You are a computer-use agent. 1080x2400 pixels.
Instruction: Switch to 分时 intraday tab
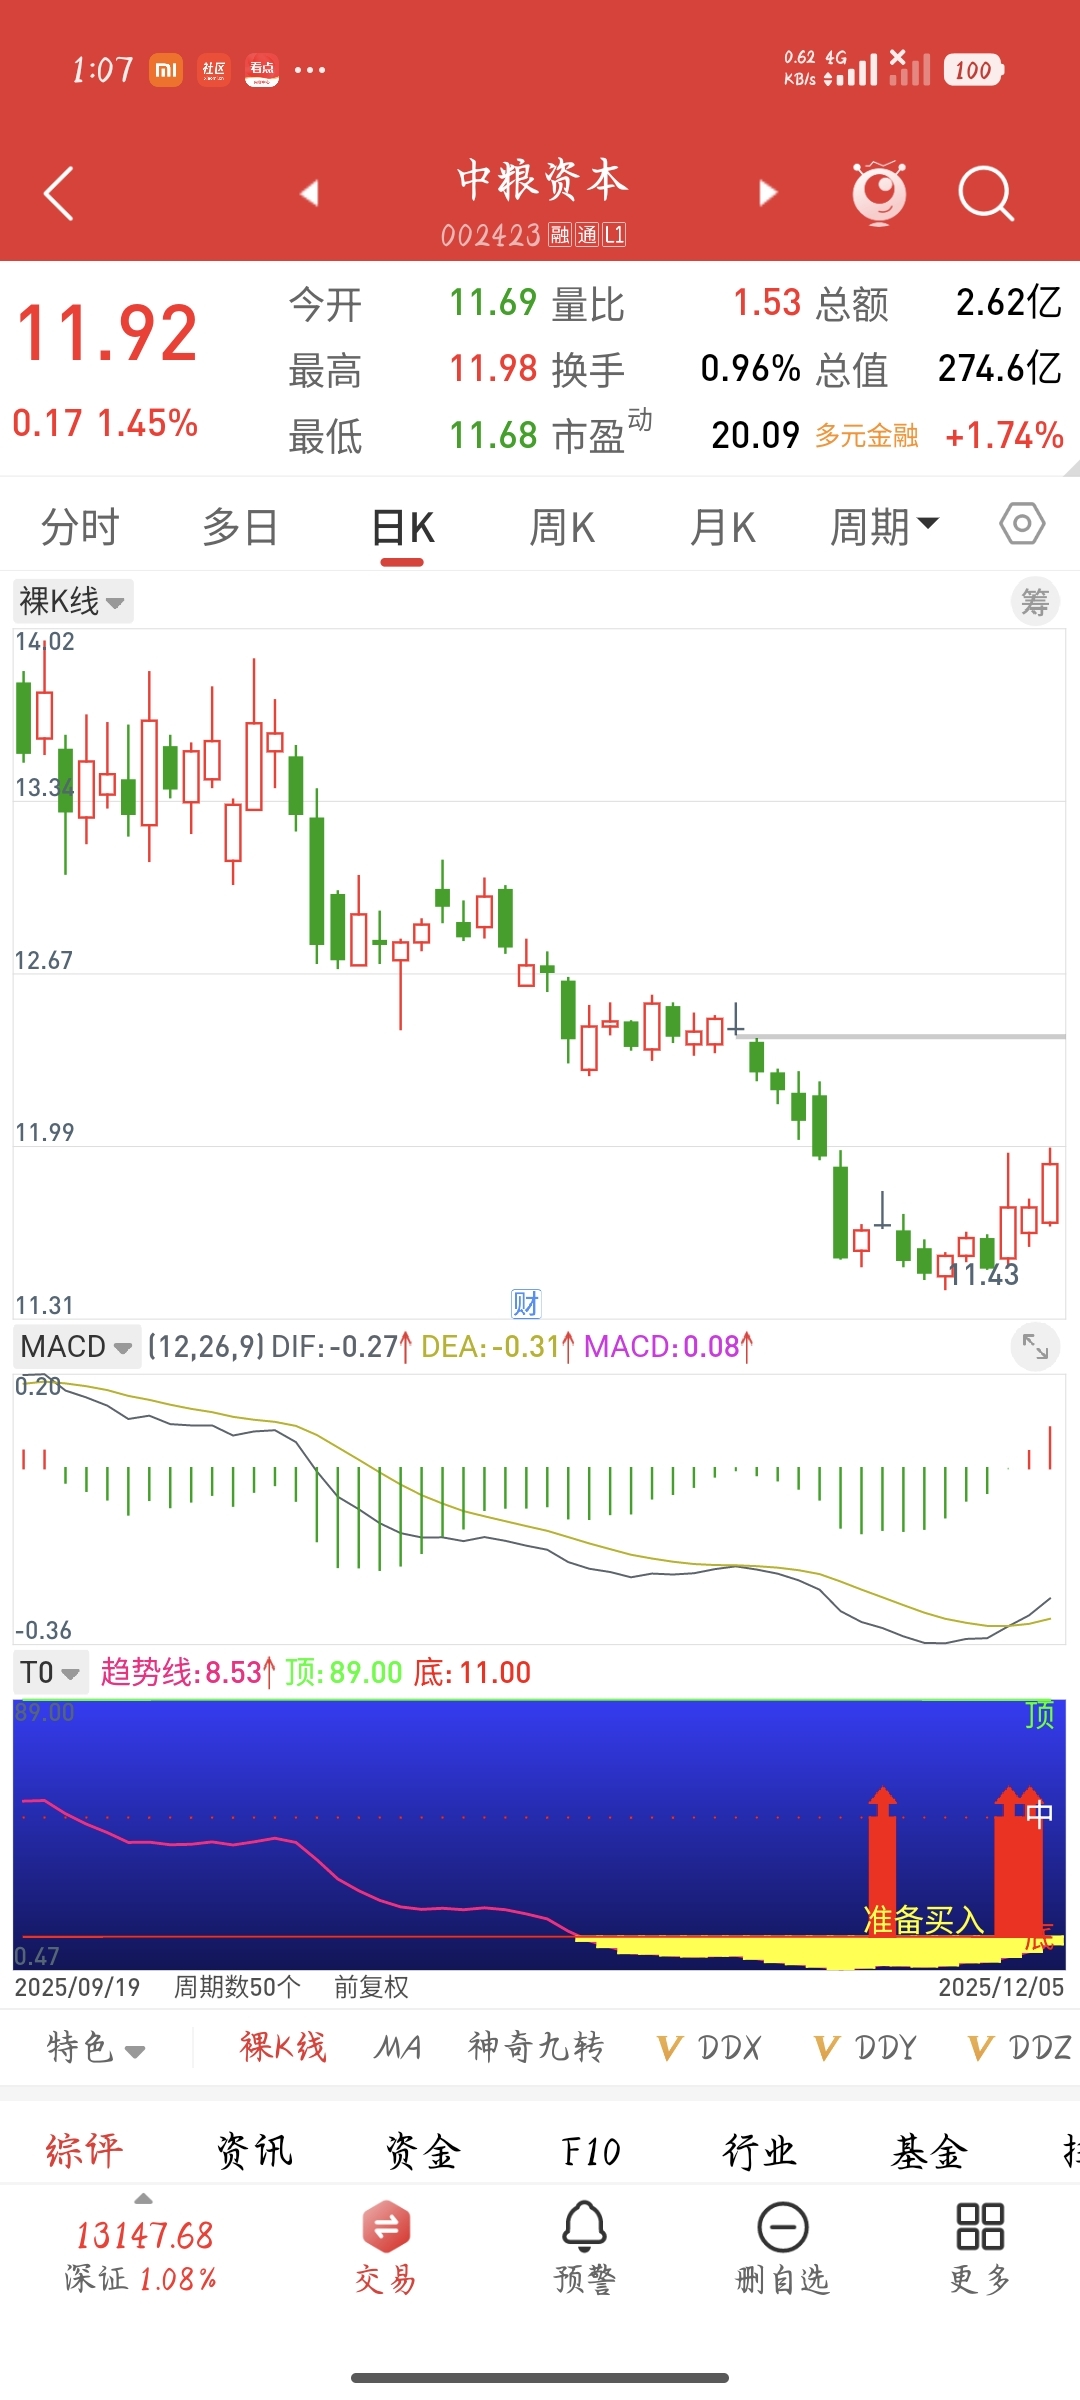click(x=80, y=527)
